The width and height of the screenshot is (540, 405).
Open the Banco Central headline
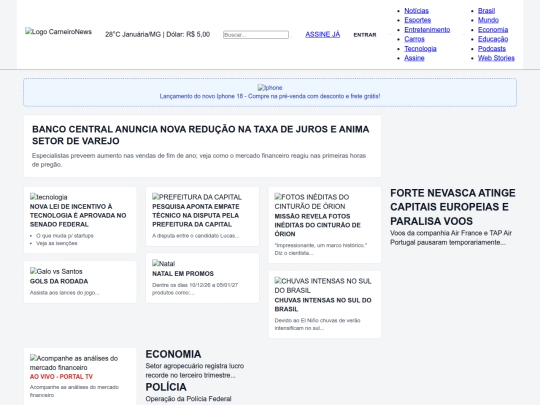(x=201, y=135)
